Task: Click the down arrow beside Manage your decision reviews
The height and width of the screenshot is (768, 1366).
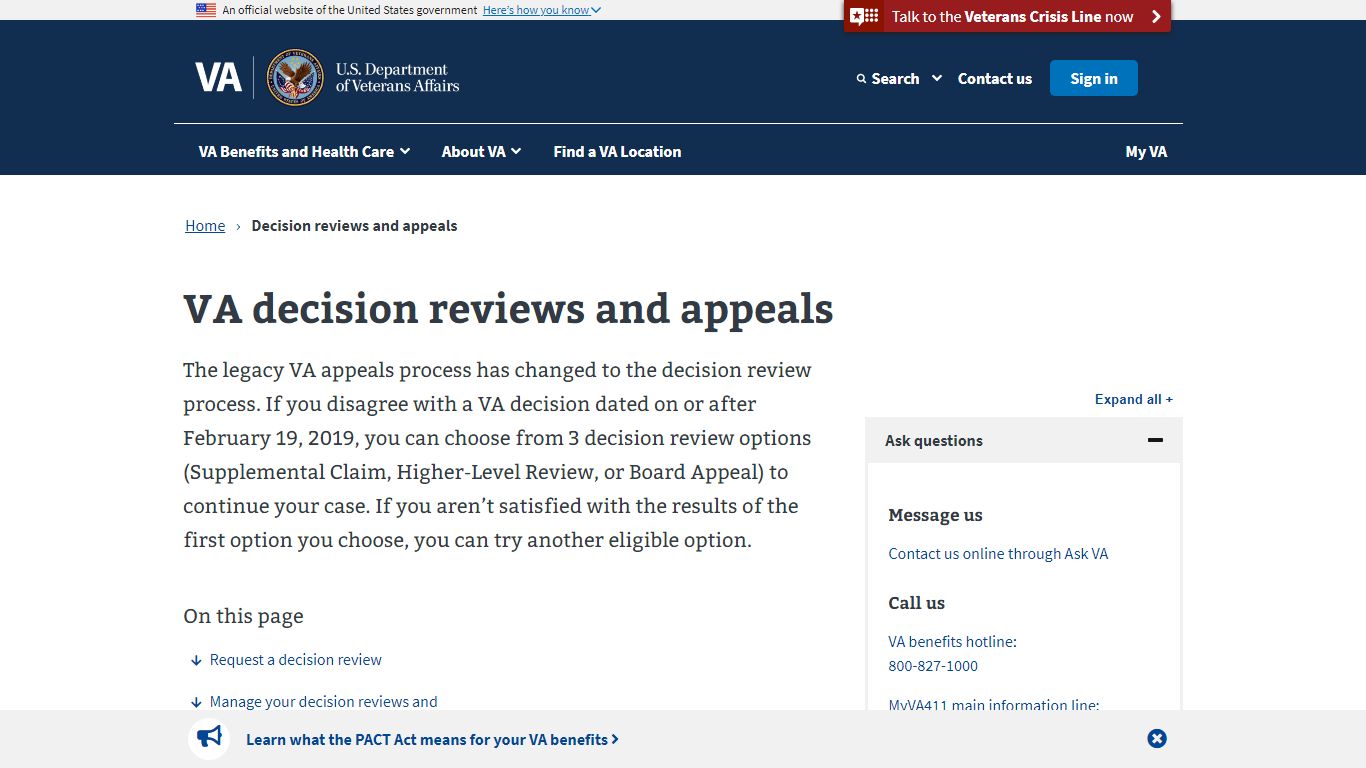Action: tap(196, 702)
